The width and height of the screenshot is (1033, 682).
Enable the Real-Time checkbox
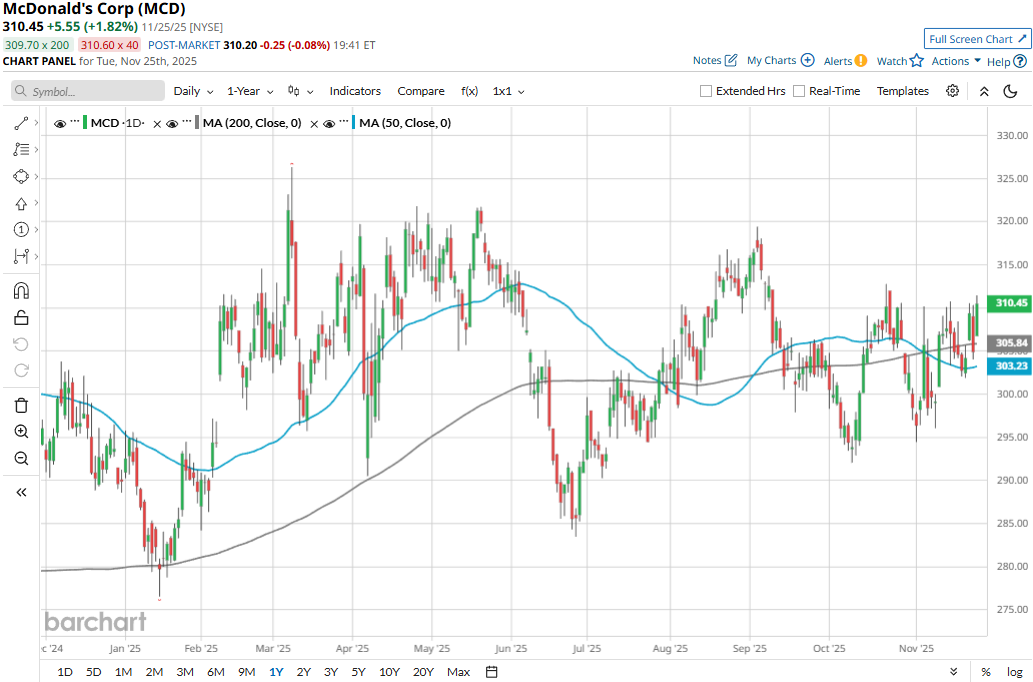point(799,91)
